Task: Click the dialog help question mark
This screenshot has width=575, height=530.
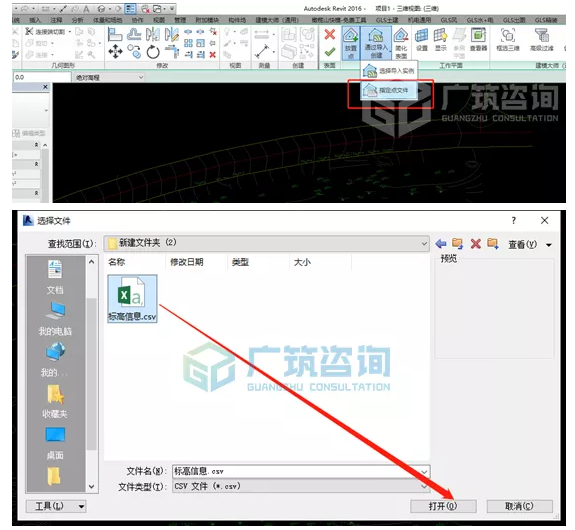Action: 514,220
